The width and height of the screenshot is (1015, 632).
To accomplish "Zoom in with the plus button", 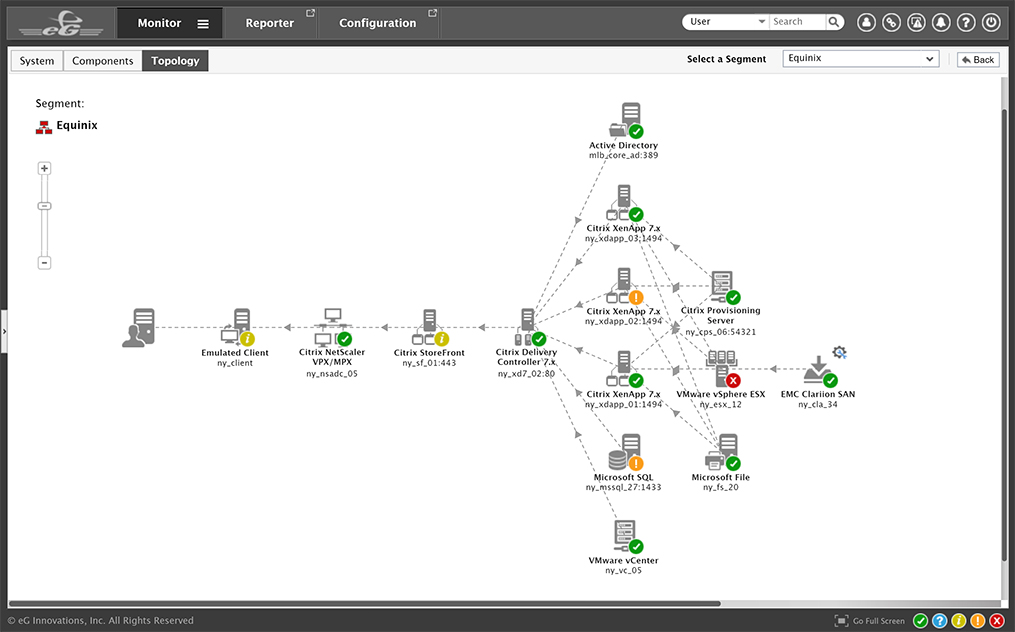I will pos(44,168).
